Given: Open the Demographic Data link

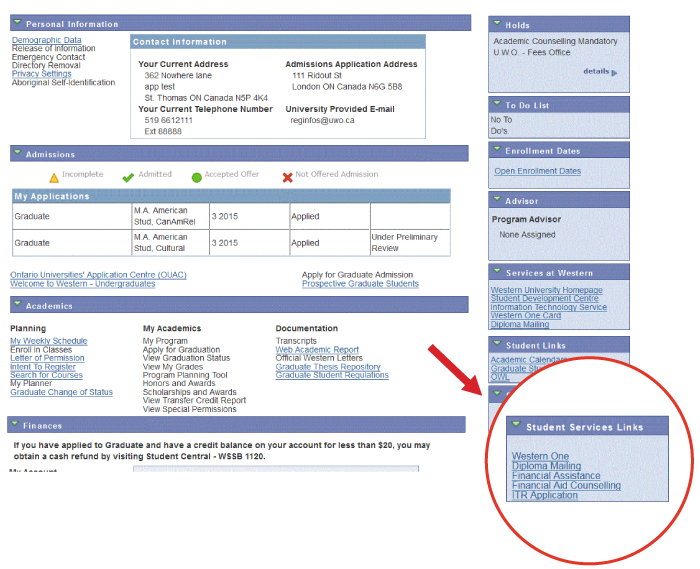Looking at the screenshot, I should click(46, 40).
